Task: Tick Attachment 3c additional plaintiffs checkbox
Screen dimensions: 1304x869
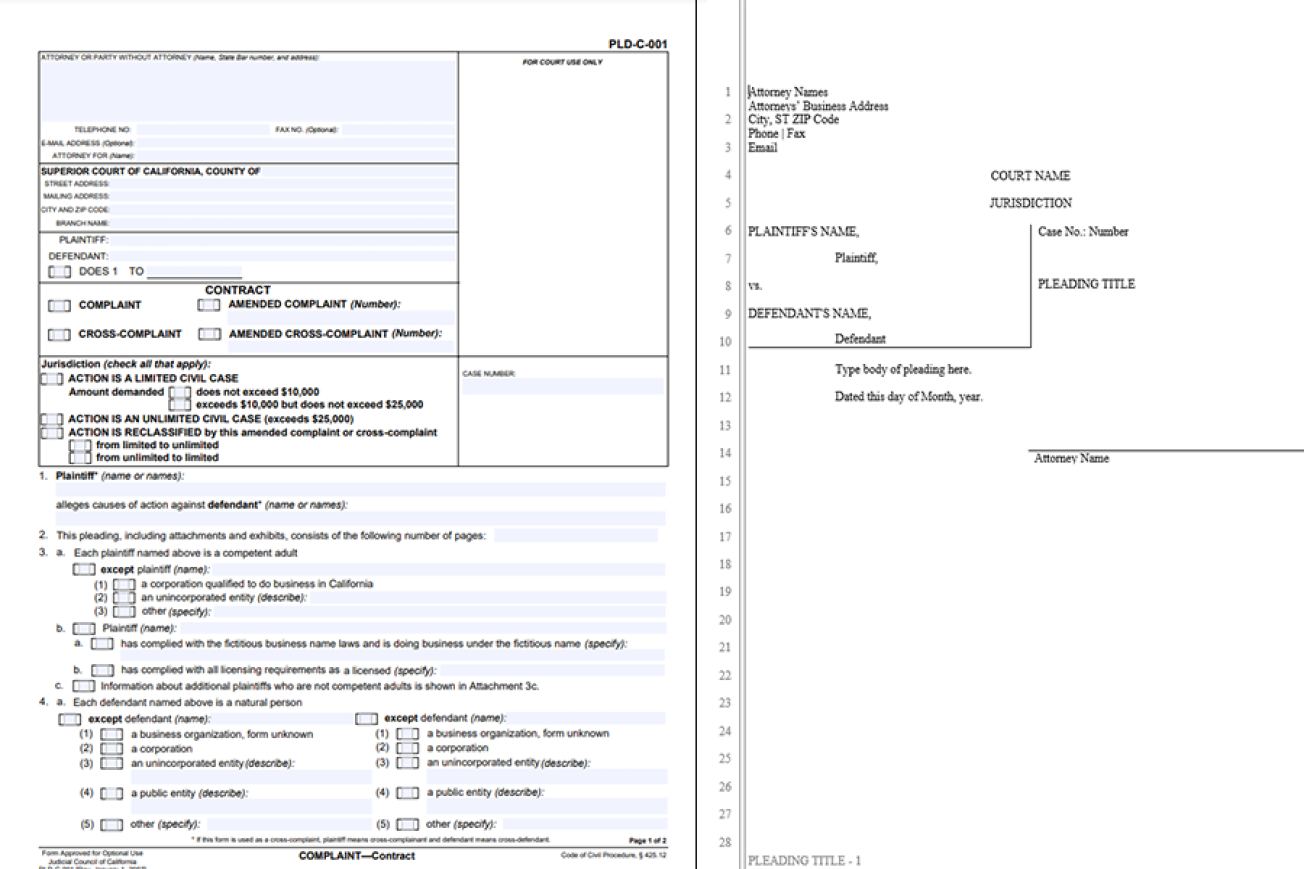Action: pyautogui.click(x=84, y=686)
